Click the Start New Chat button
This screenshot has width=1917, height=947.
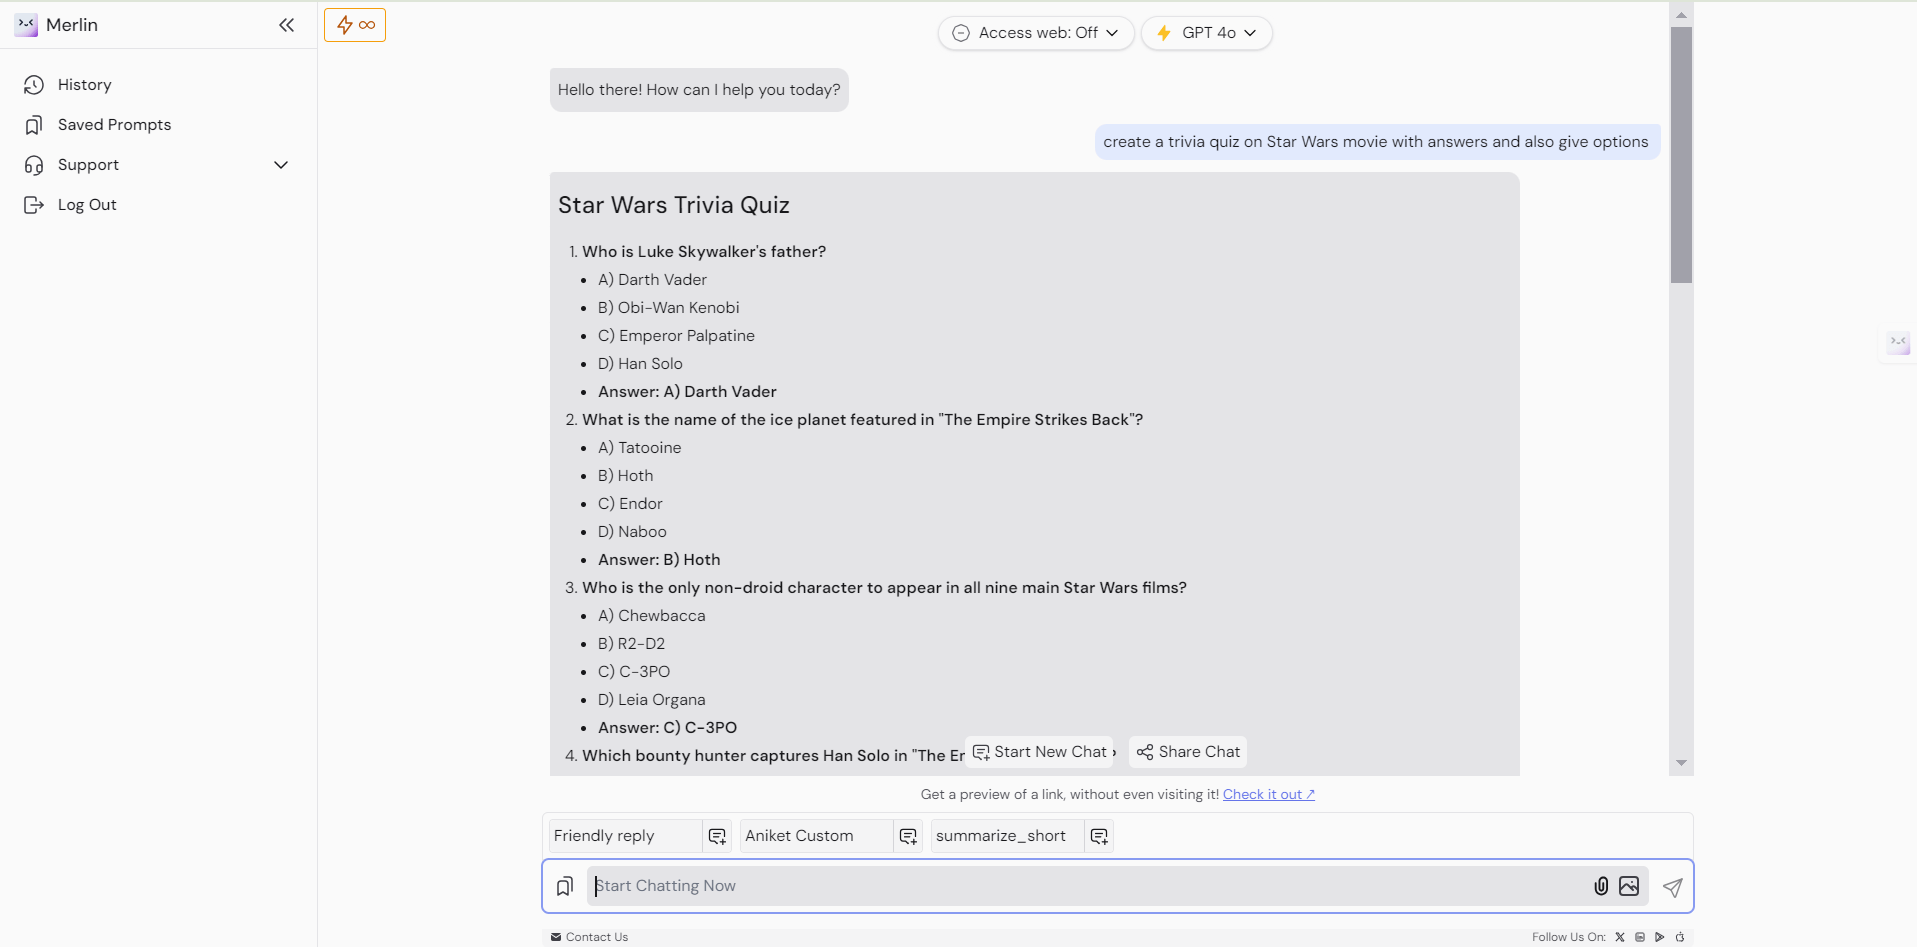click(x=1041, y=752)
